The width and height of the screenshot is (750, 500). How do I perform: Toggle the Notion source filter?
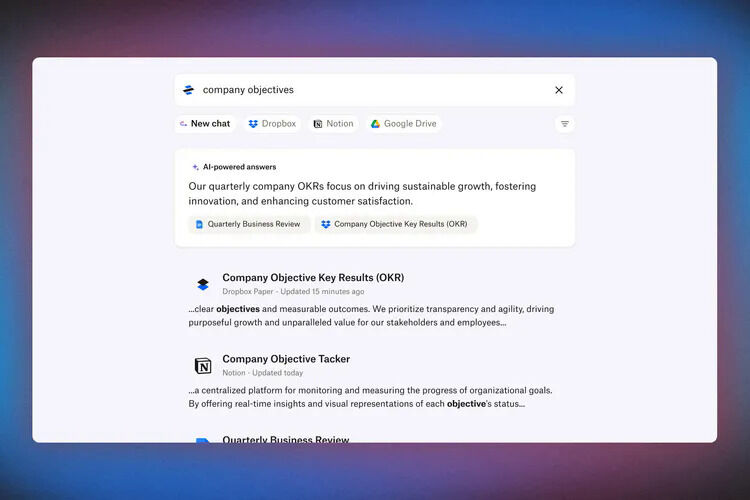pos(333,124)
